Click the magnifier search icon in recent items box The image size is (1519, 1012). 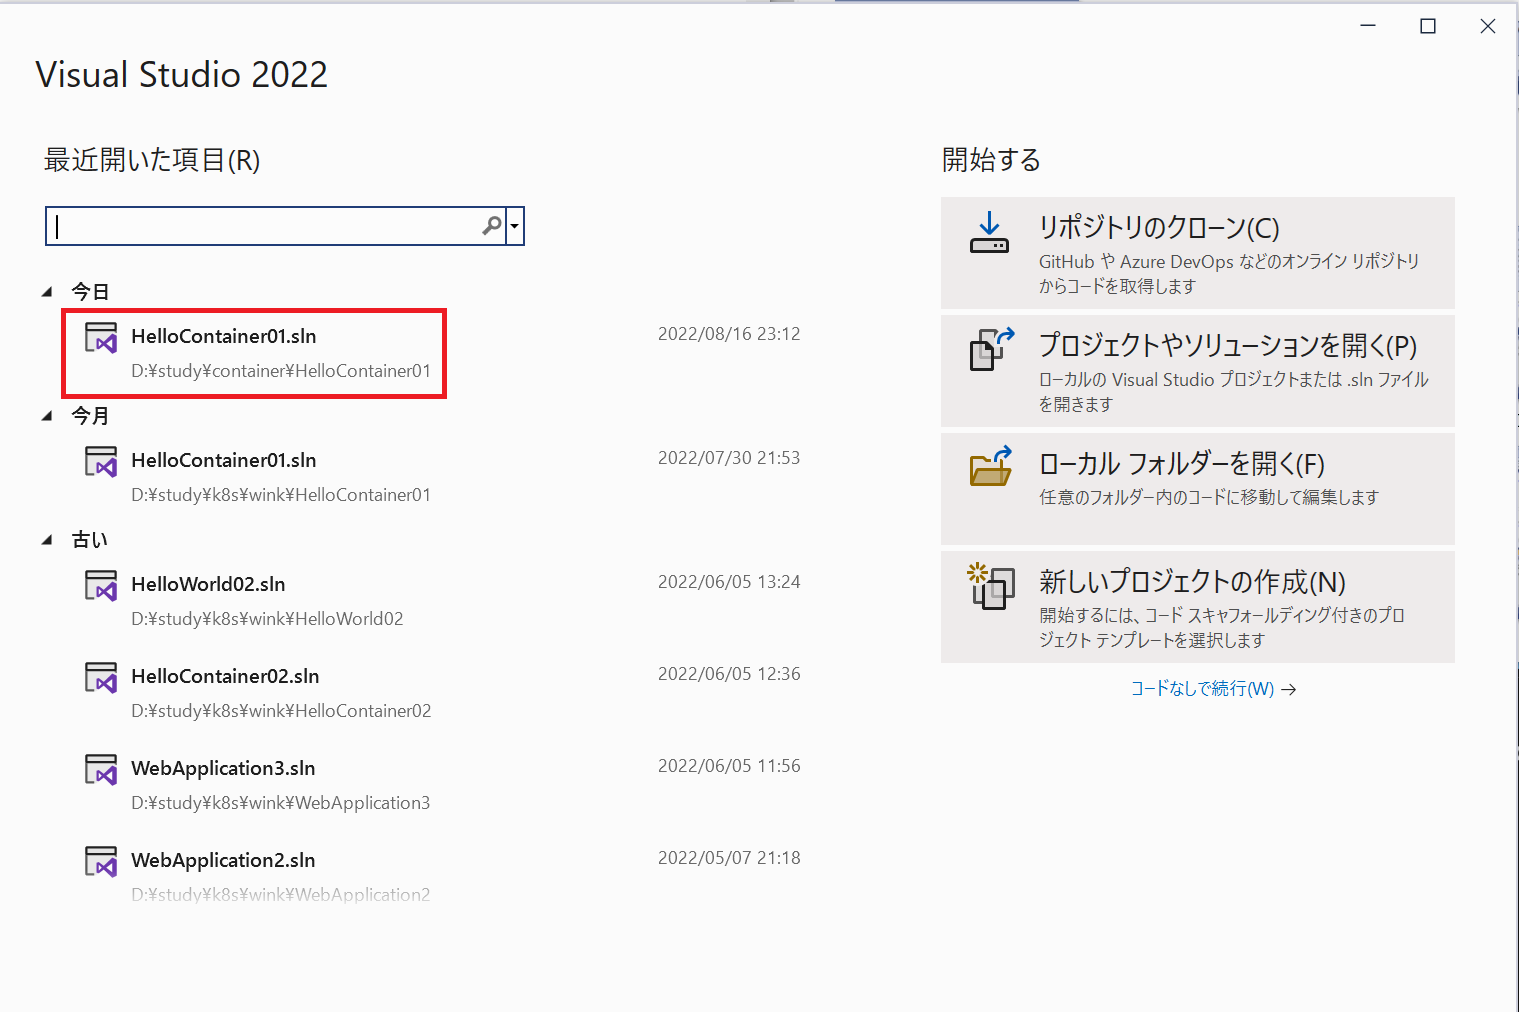(491, 226)
